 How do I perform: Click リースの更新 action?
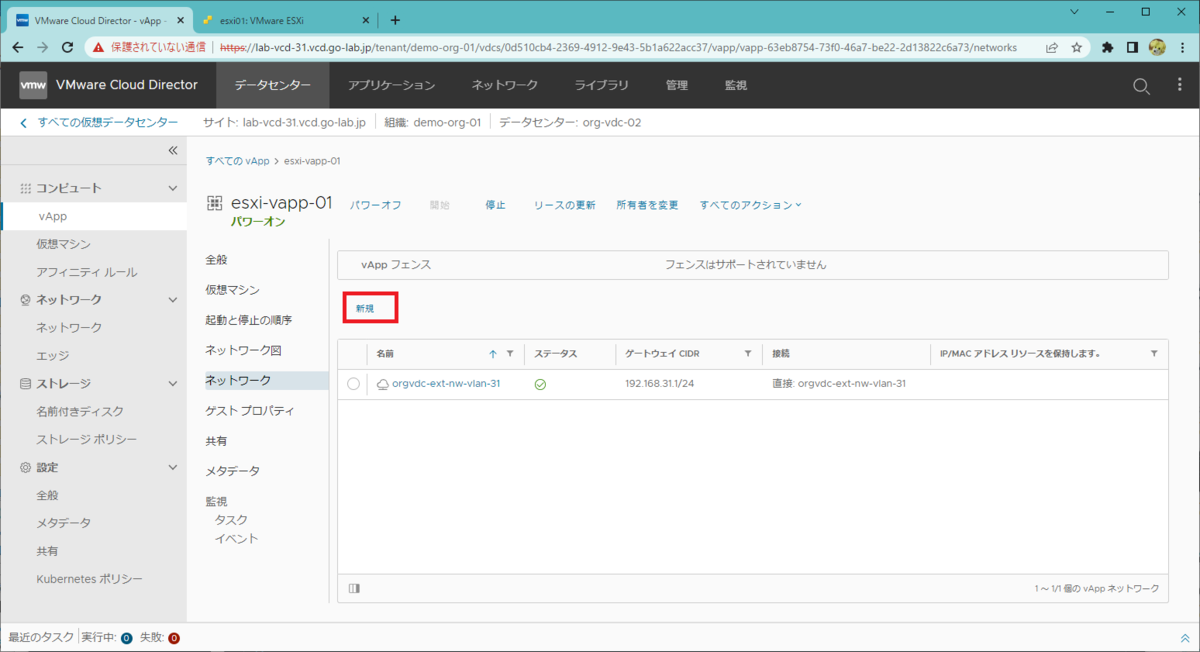point(564,205)
